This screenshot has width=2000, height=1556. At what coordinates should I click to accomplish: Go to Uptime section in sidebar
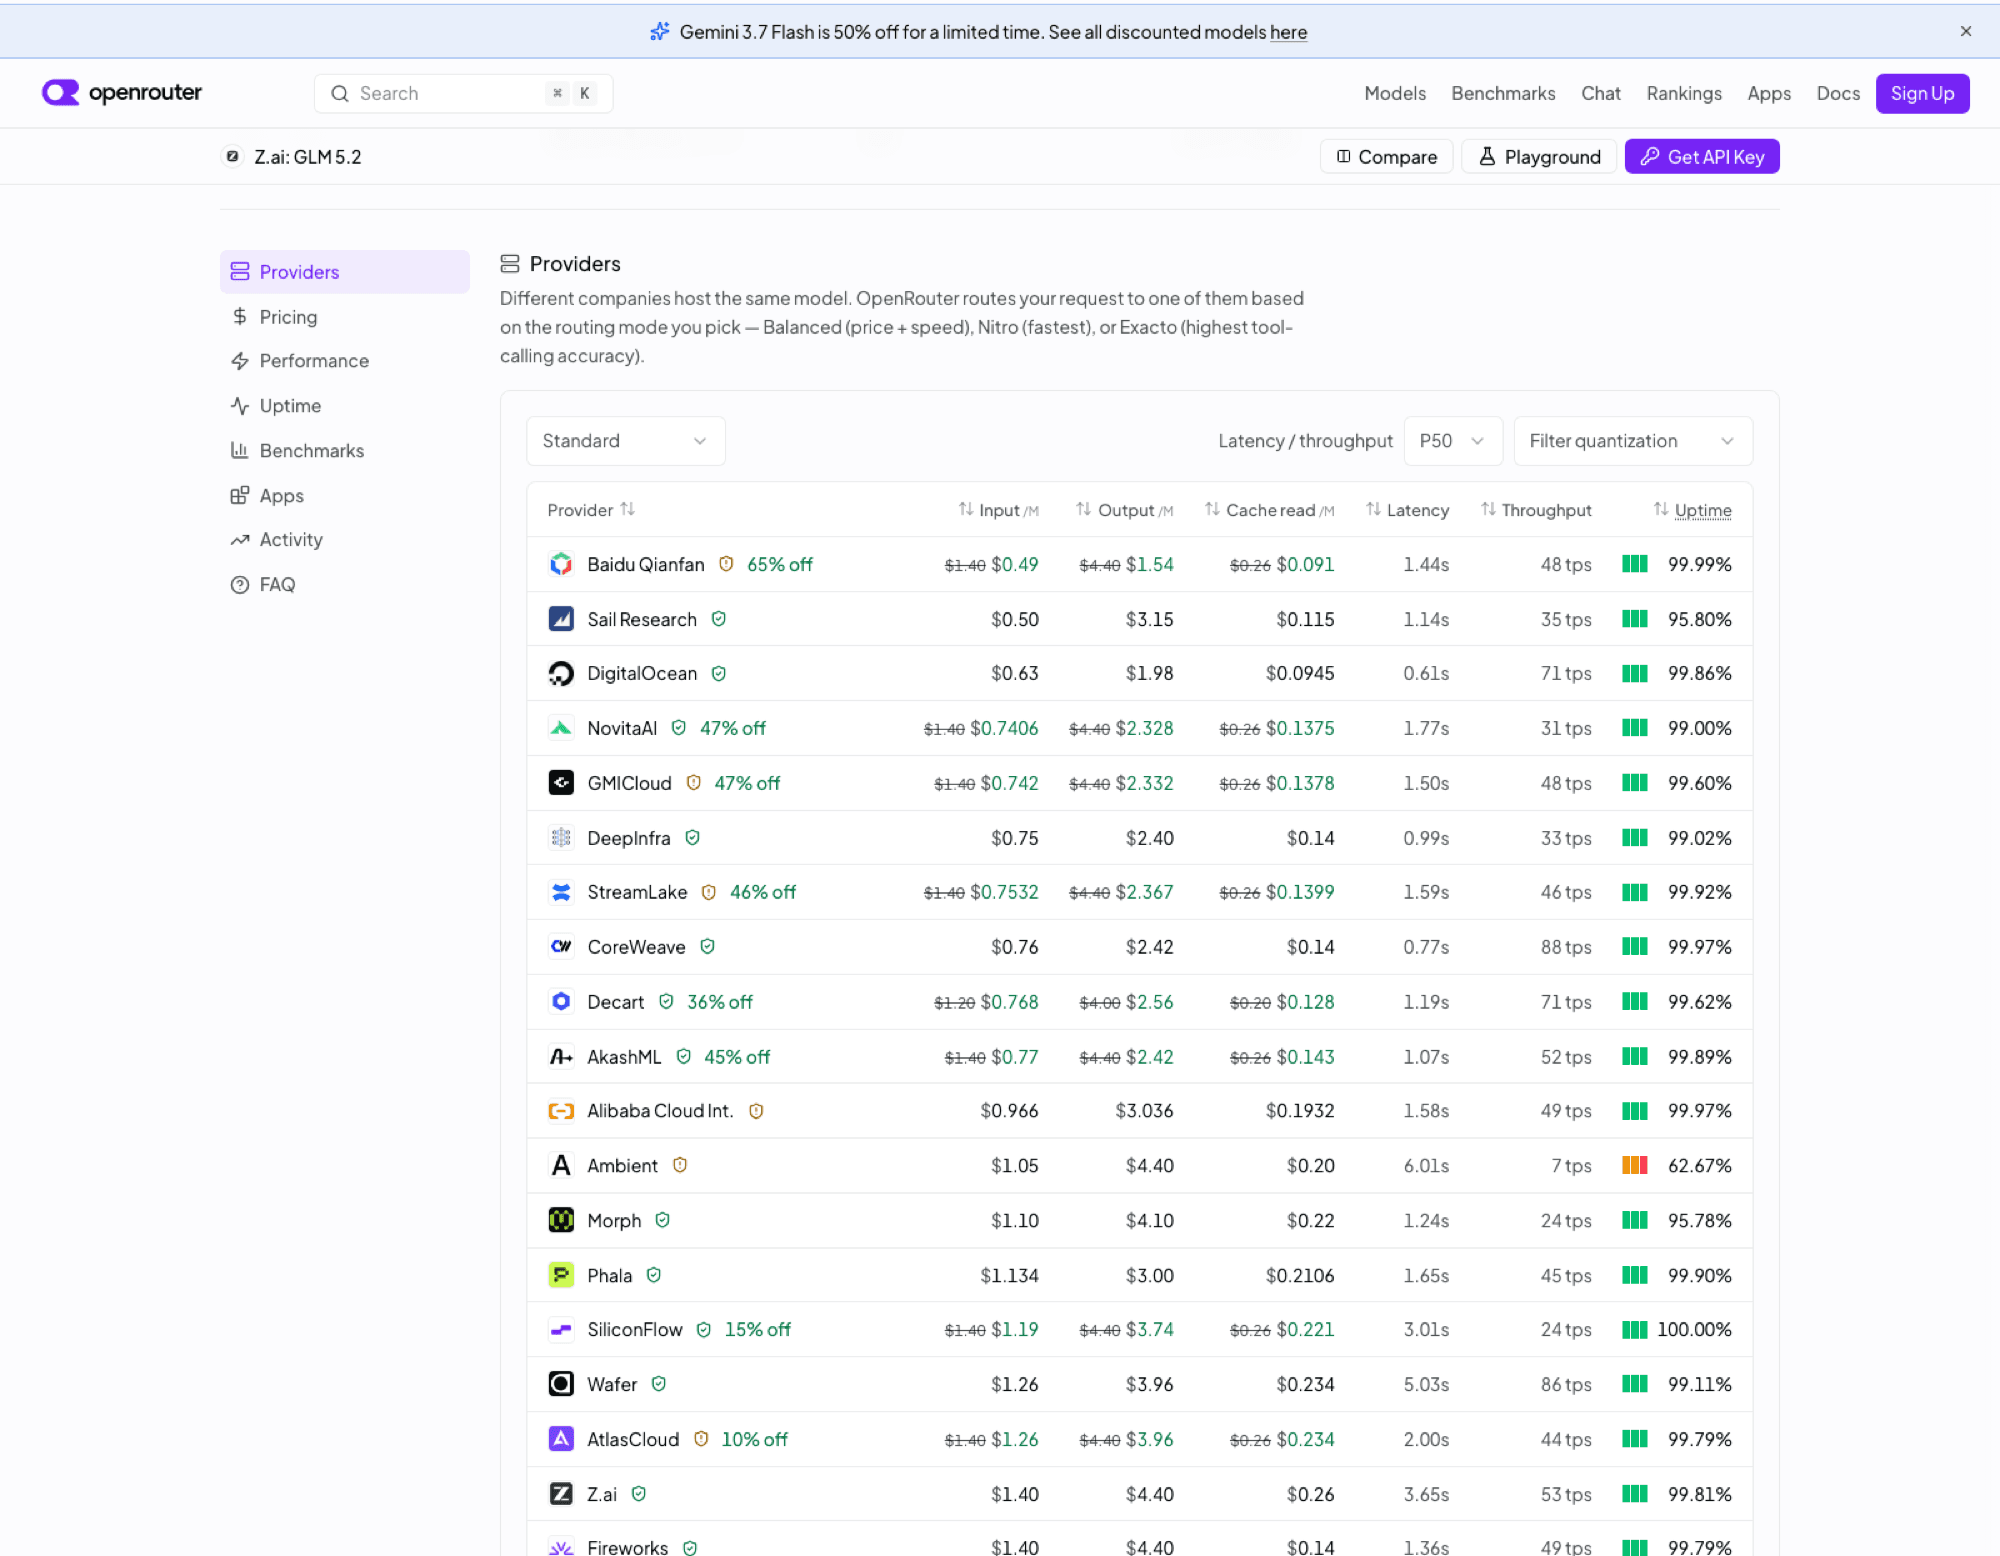point(345,406)
